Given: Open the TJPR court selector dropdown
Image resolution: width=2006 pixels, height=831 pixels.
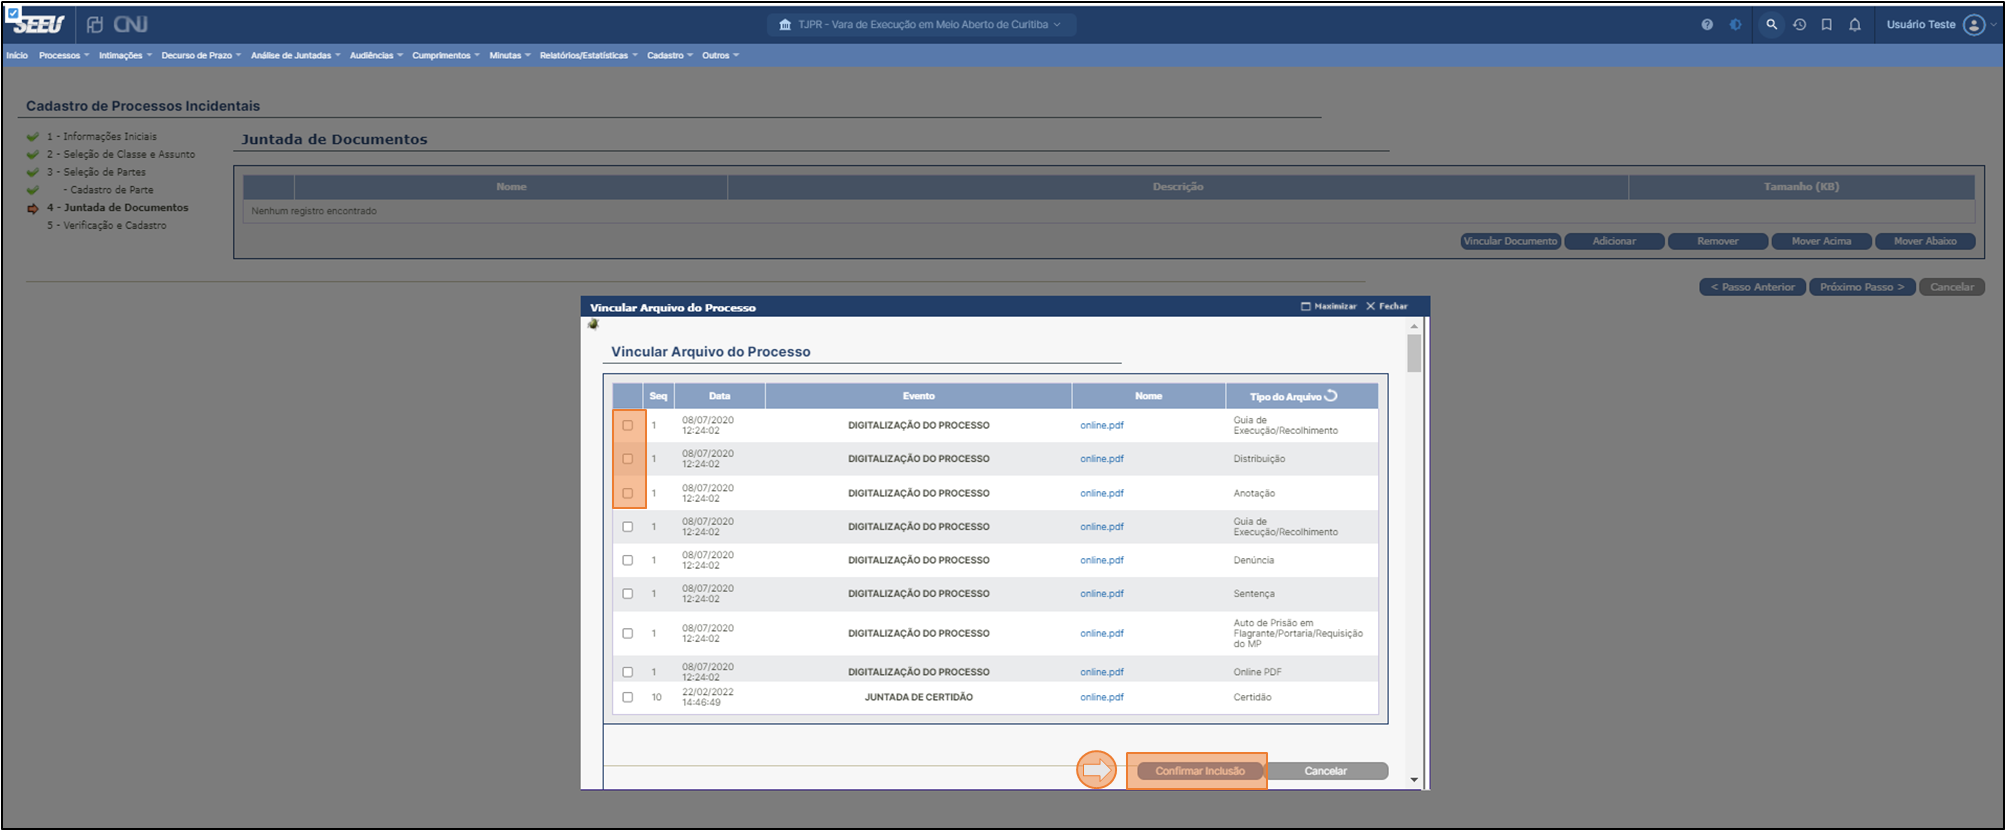Looking at the screenshot, I should (921, 25).
